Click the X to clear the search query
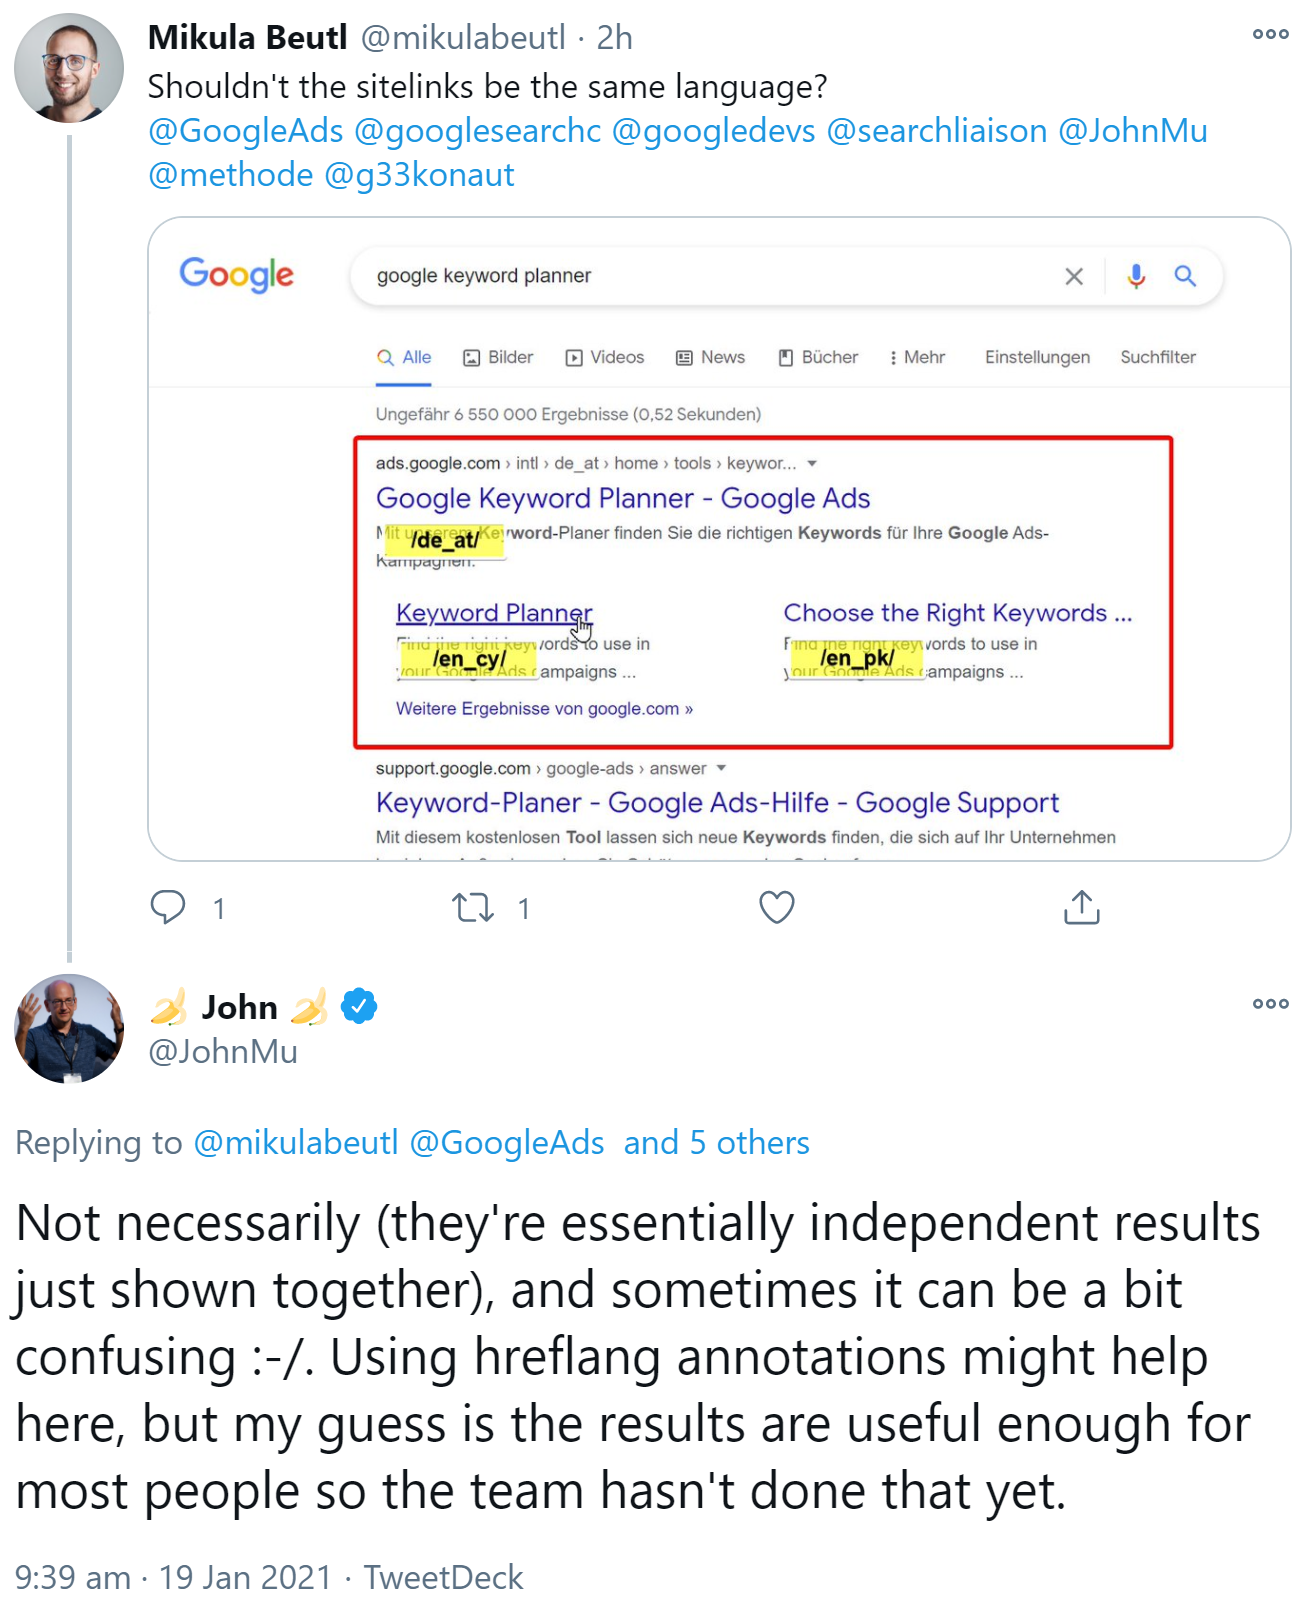 tap(1074, 276)
